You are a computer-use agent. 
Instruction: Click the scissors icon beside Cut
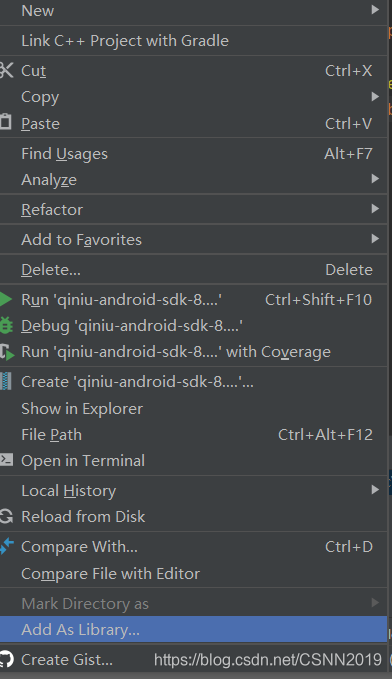pos(6,70)
